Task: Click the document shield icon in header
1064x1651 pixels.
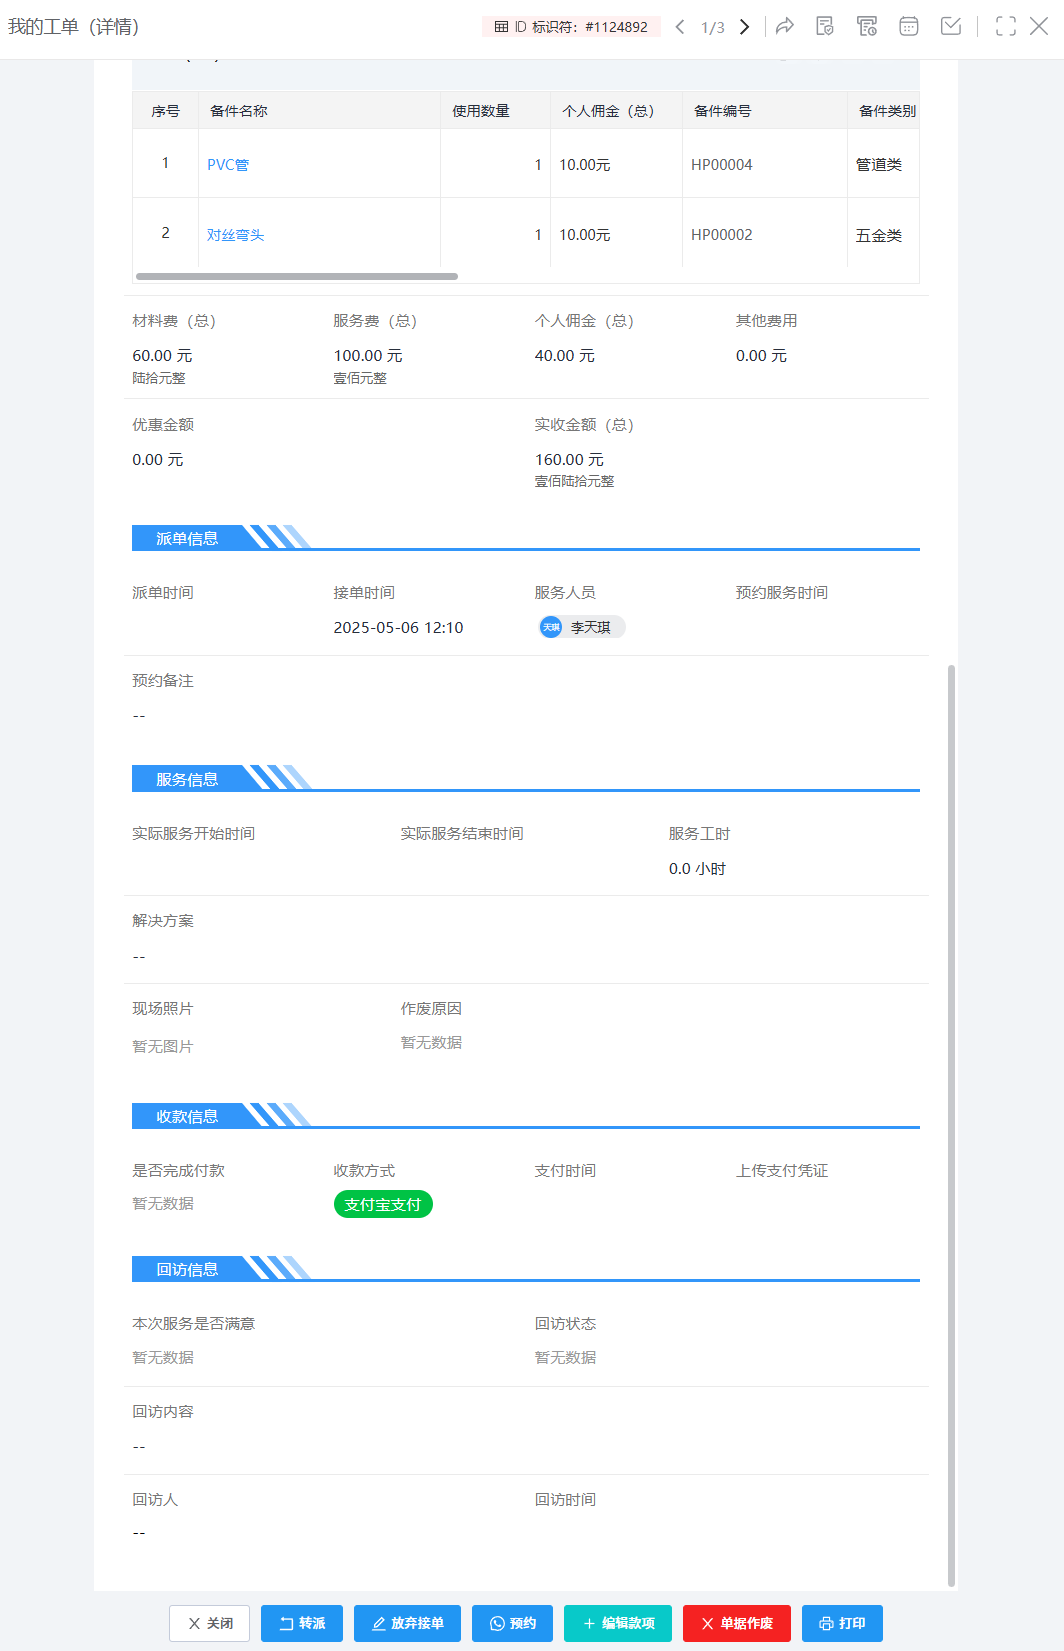Action: coord(825,26)
